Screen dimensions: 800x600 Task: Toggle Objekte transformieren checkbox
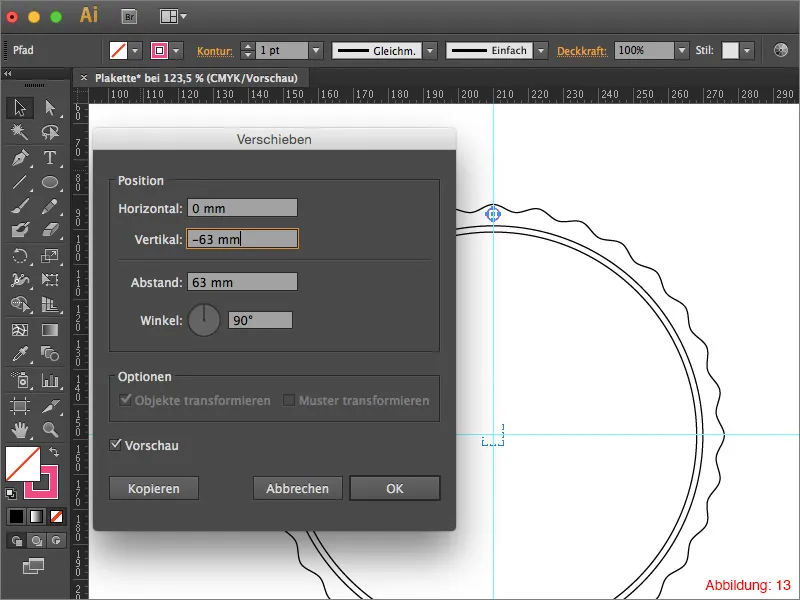click(x=124, y=399)
